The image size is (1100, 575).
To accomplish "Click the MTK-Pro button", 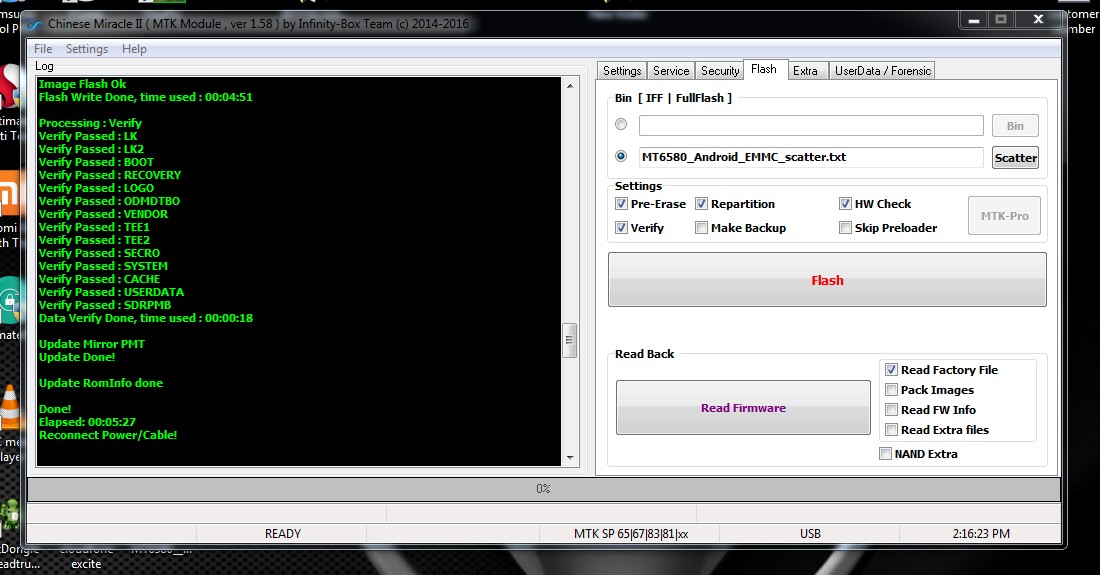I will pos(1005,216).
